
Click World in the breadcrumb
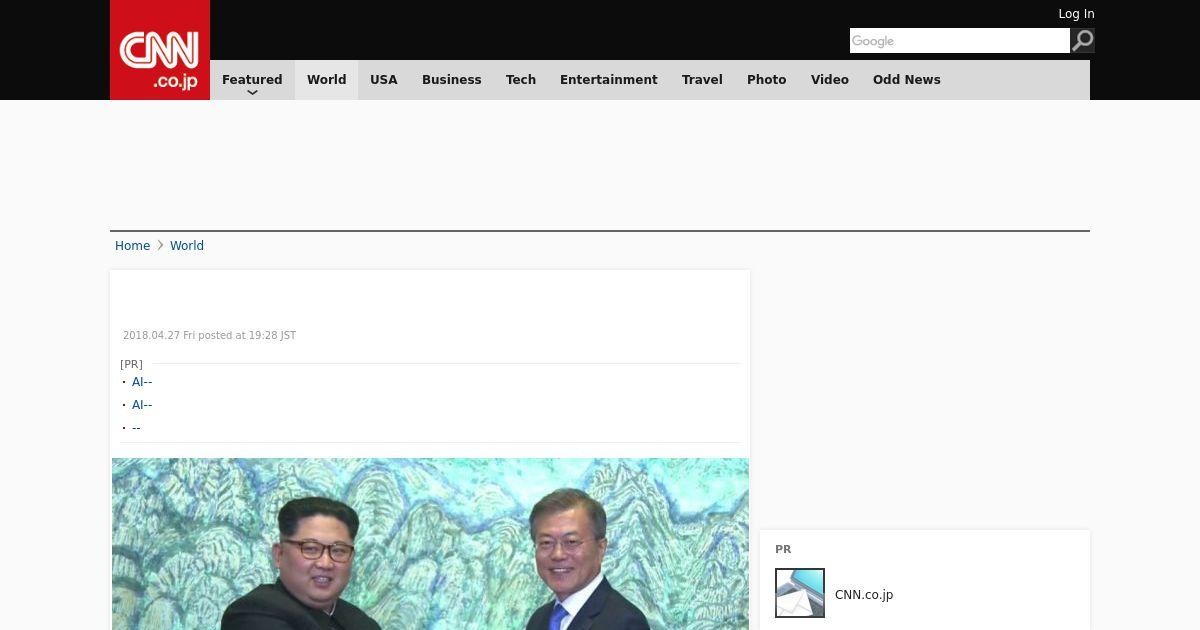(x=187, y=246)
